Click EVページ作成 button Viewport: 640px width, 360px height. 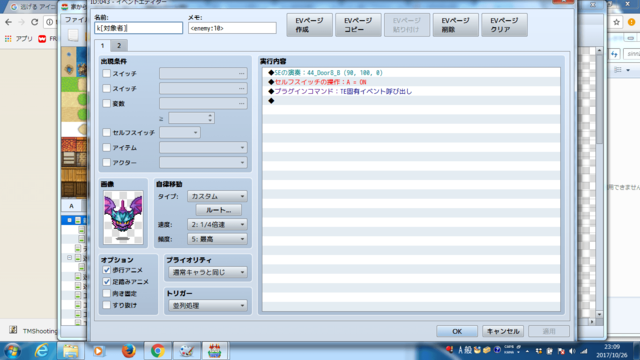pyautogui.click(x=309, y=25)
